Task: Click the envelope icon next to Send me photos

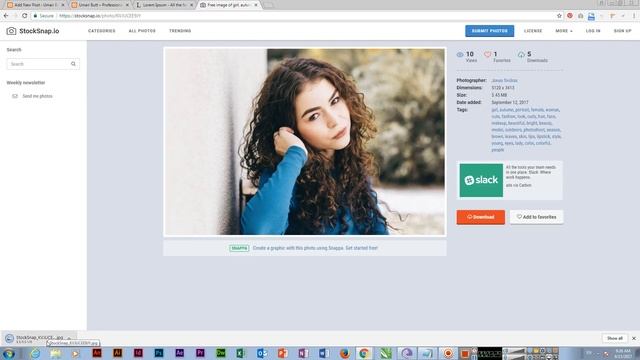Action: click(x=15, y=96)
